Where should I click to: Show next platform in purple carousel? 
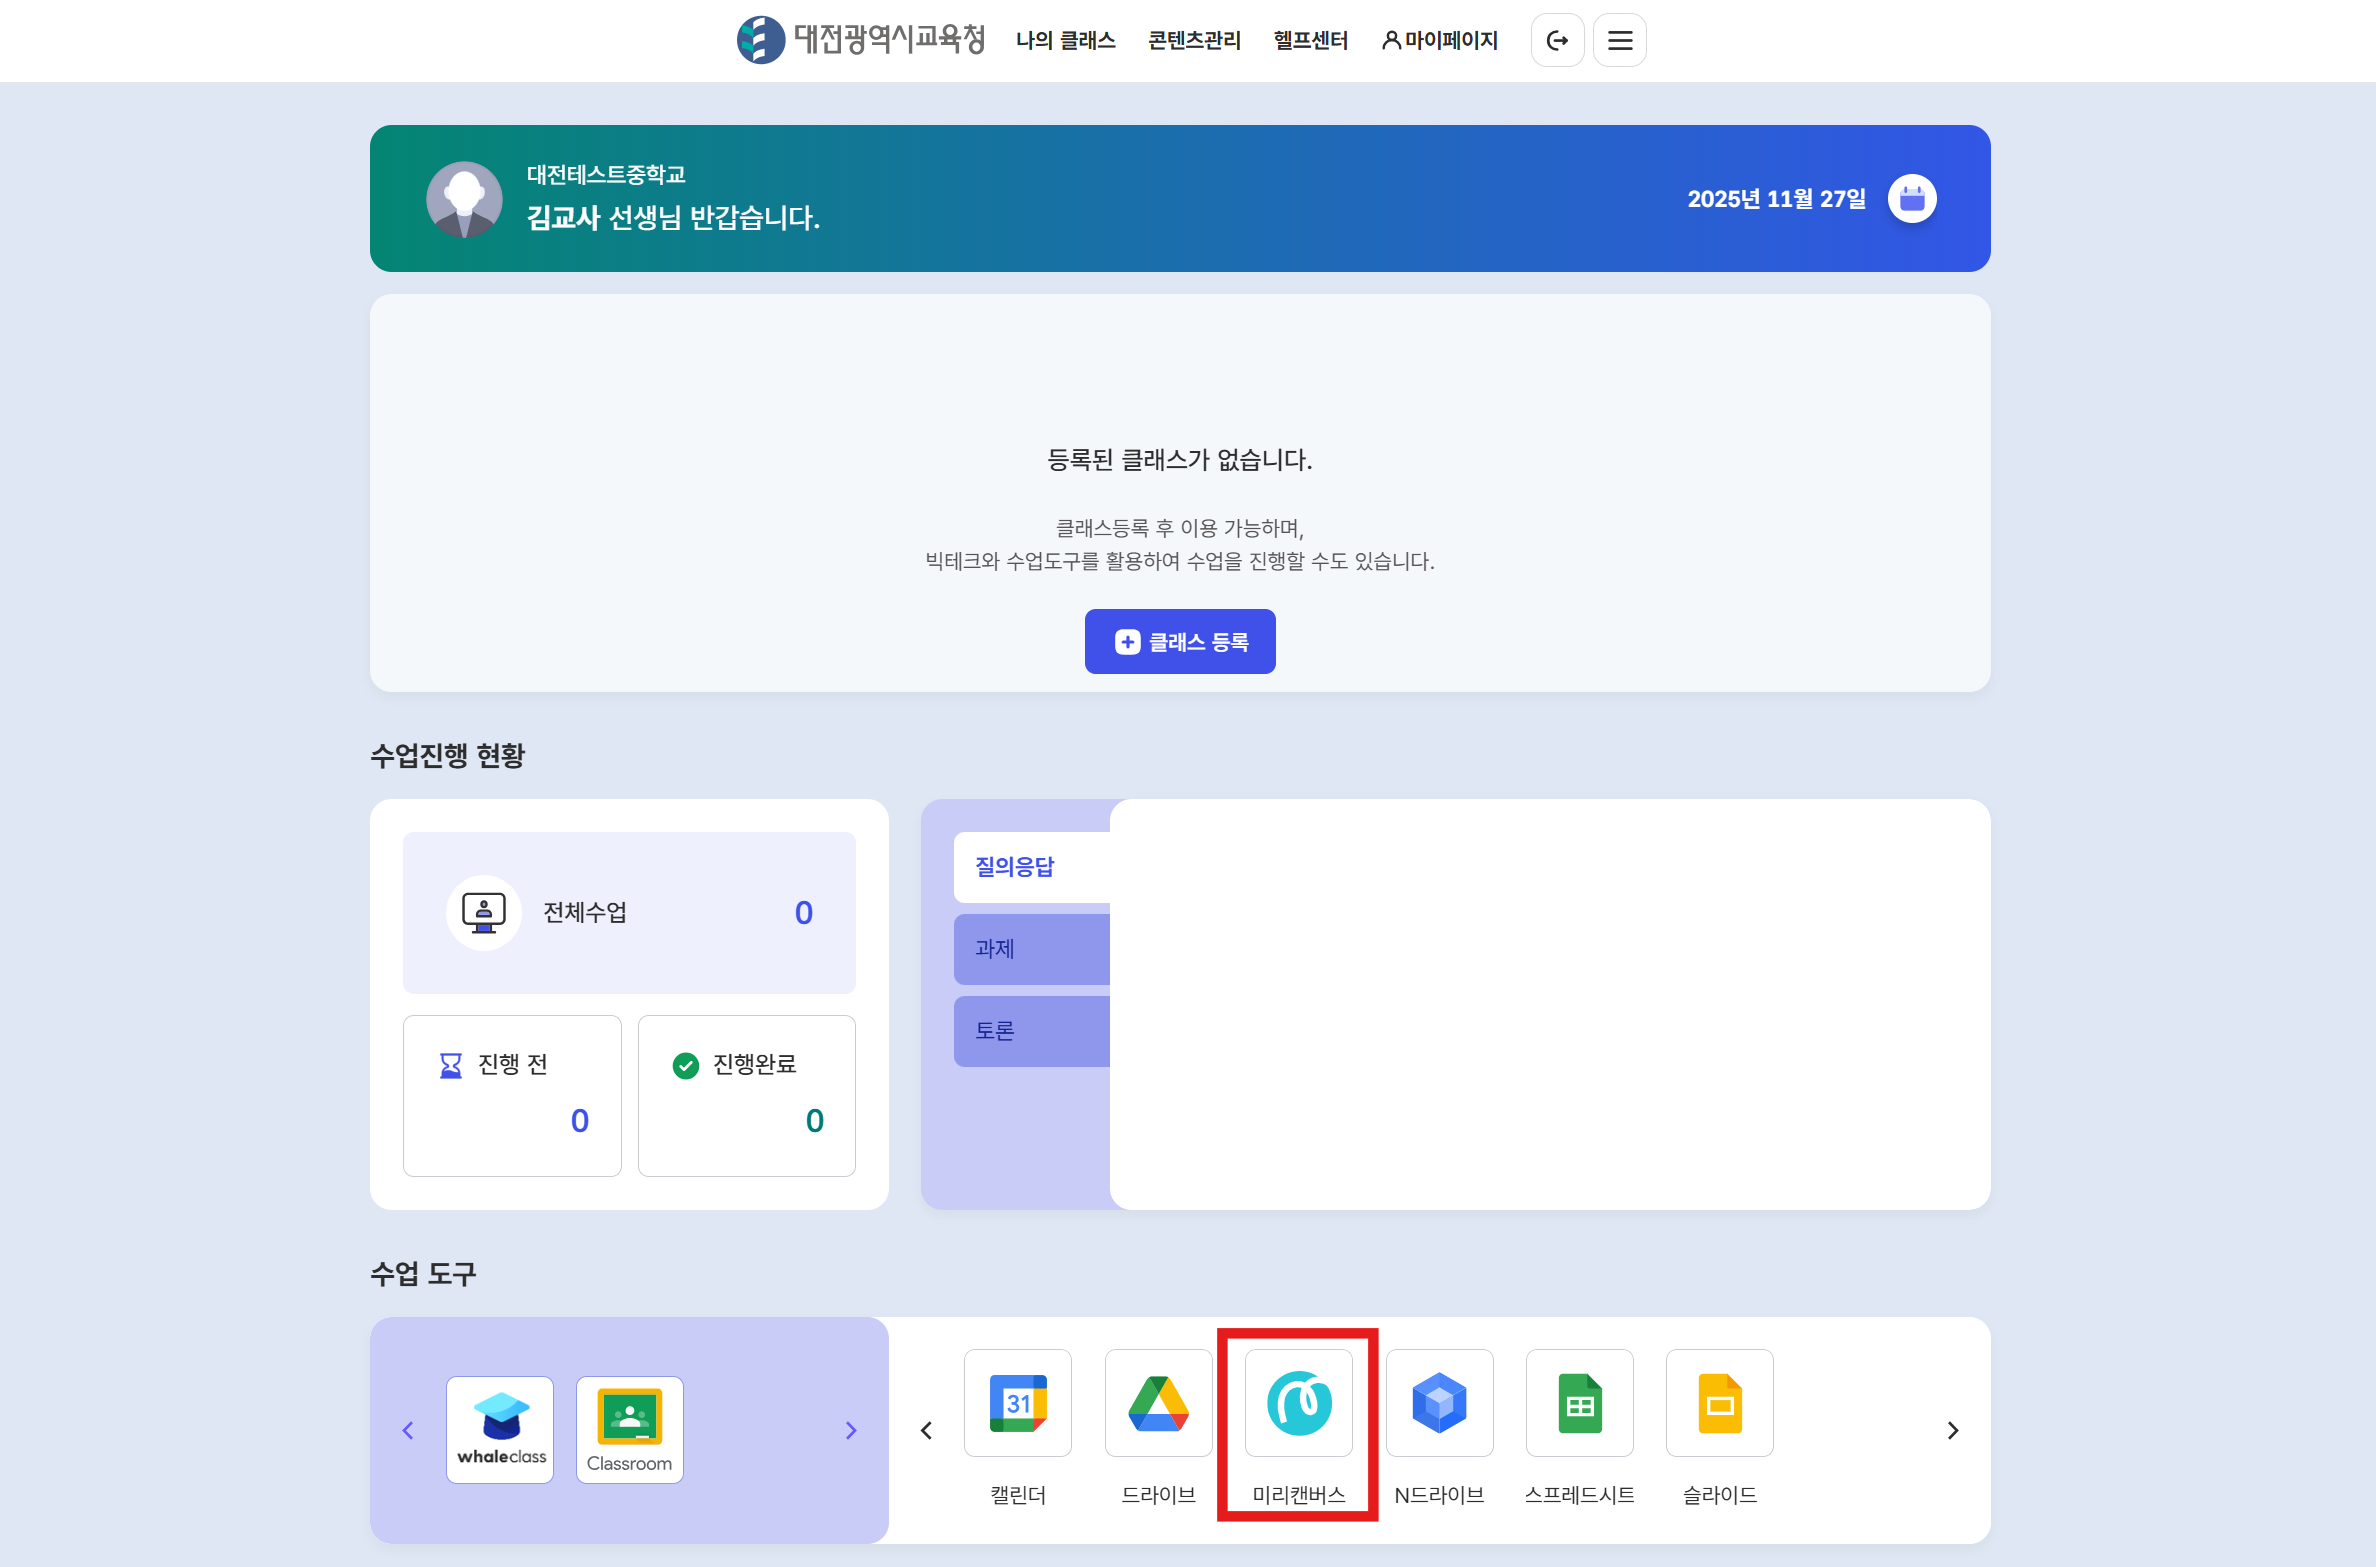(x=851, y=1430)
